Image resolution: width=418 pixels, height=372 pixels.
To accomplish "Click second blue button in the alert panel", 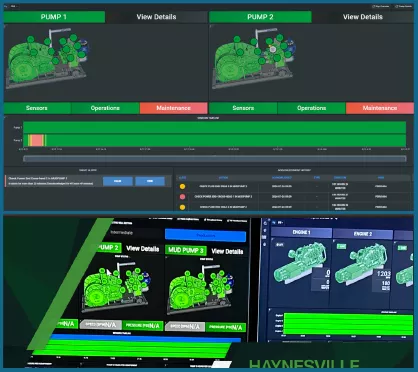I will tap(150, 181).
